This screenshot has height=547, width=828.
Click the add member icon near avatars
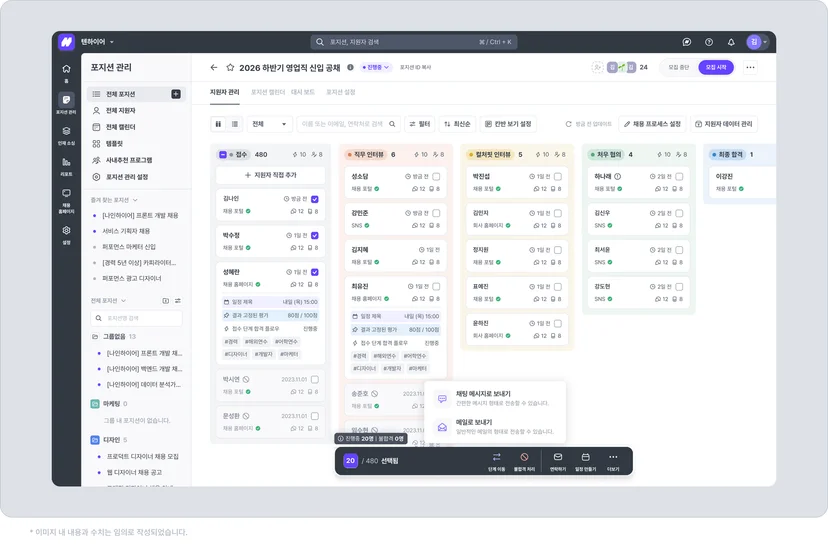[597, 67]
